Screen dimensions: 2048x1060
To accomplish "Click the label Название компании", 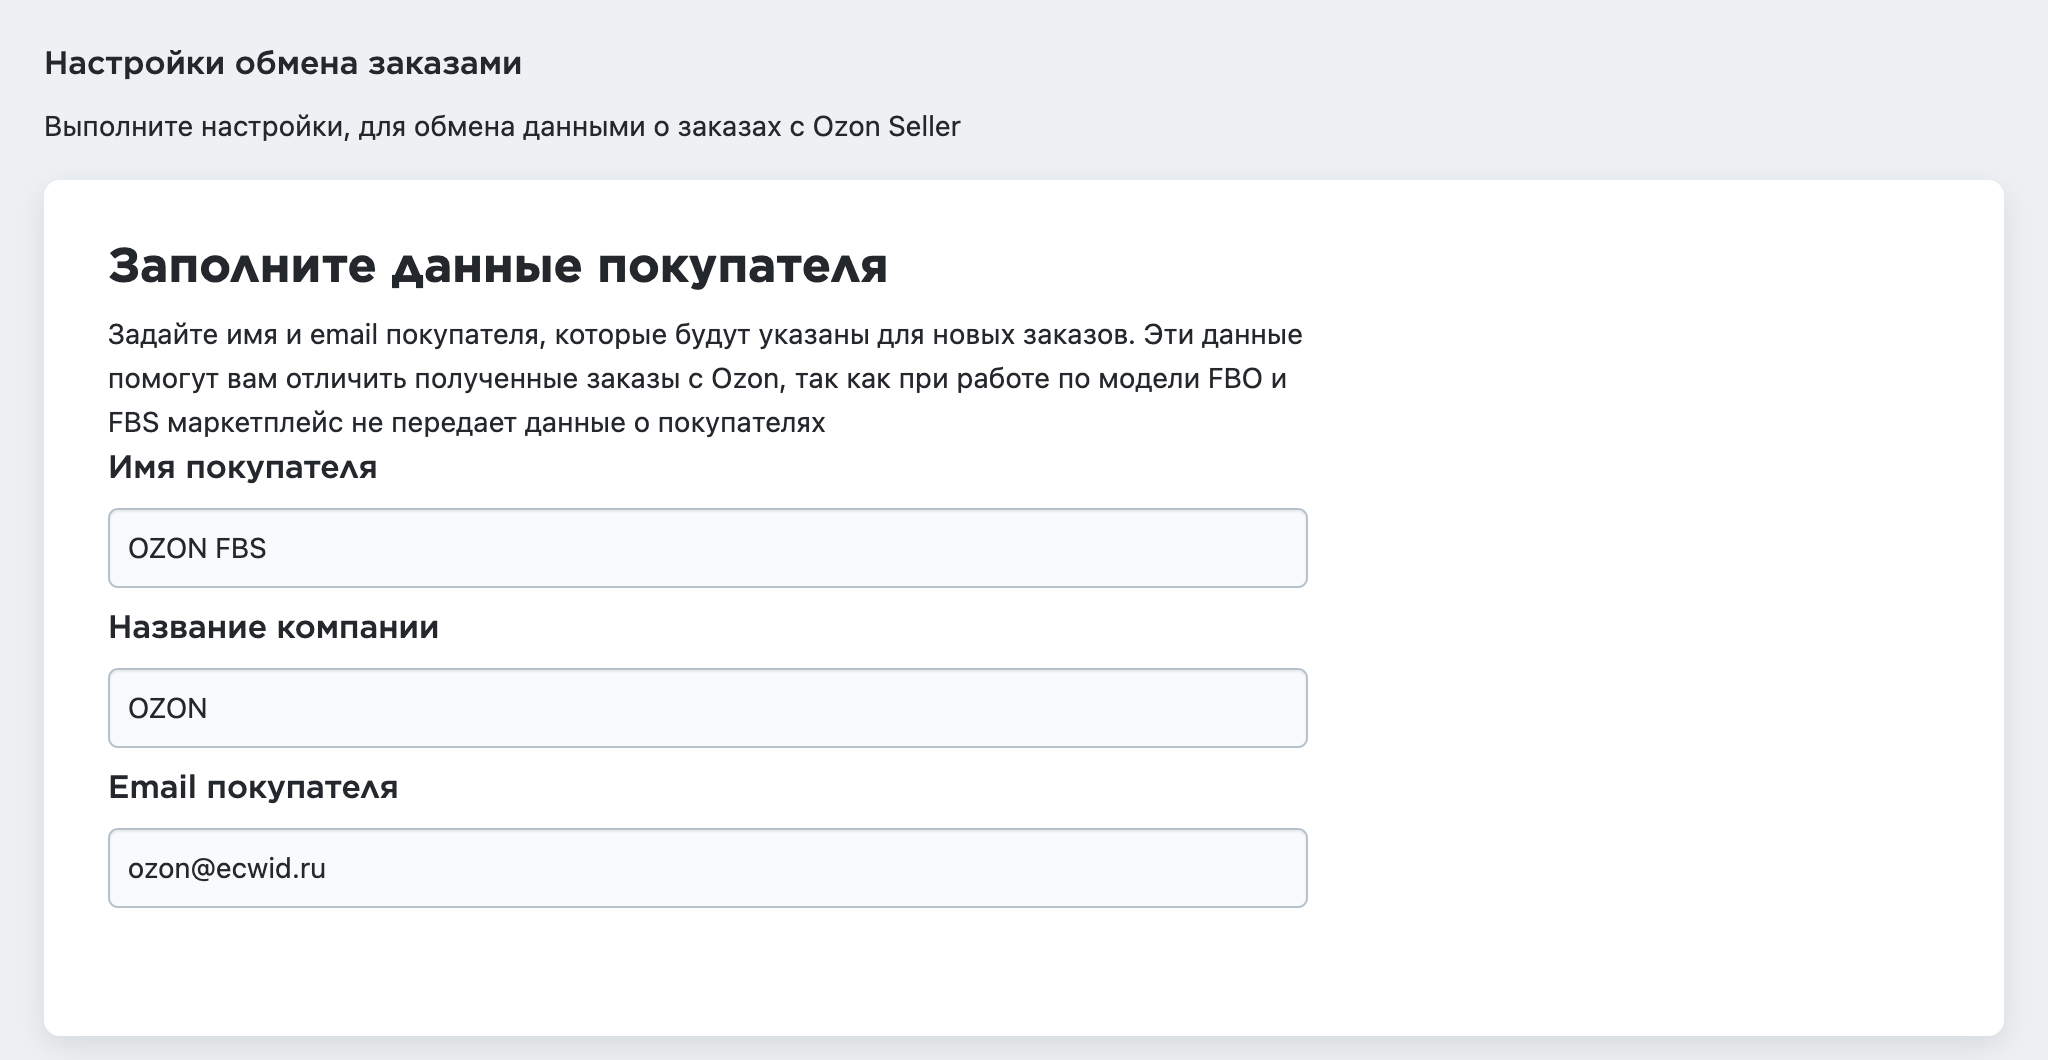I will point(274,627).
